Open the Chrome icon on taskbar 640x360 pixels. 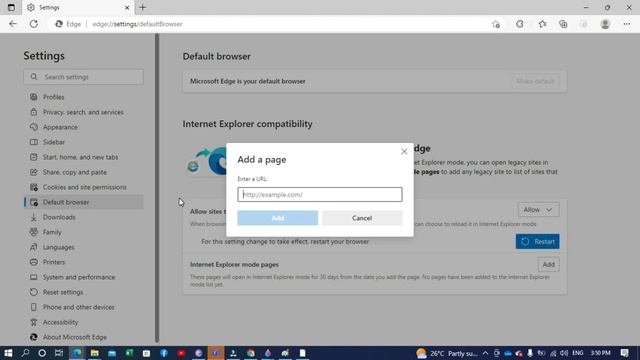point(251,353)
